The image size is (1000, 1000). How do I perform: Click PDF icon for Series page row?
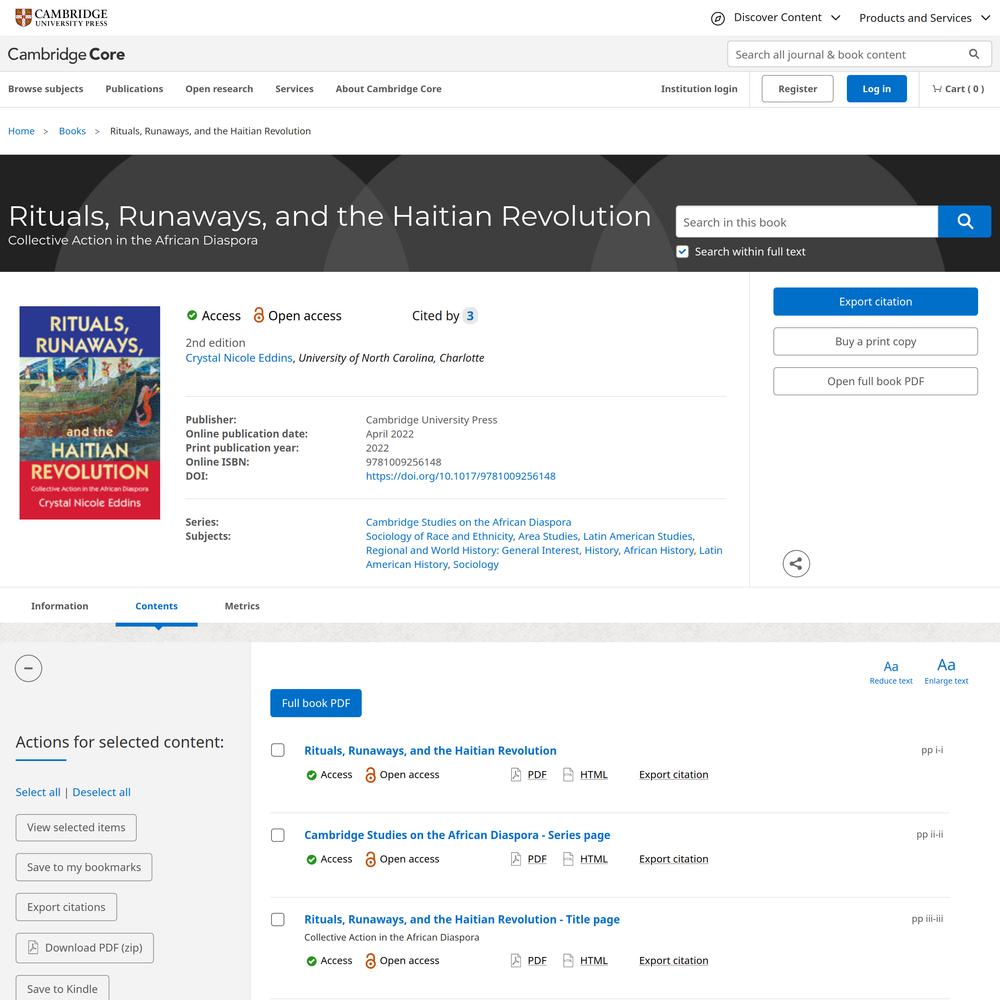pos(516,859)
